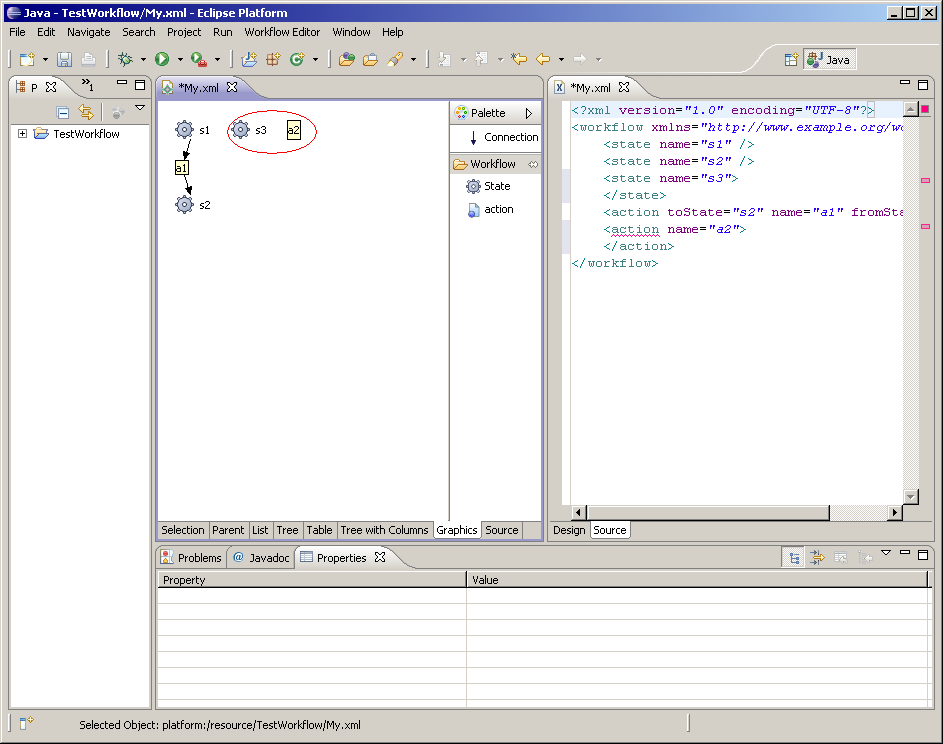Image resolution: width=943 pixels, height=744 pixels.
Task: Open the Java perspective
Action: [829, 60]
